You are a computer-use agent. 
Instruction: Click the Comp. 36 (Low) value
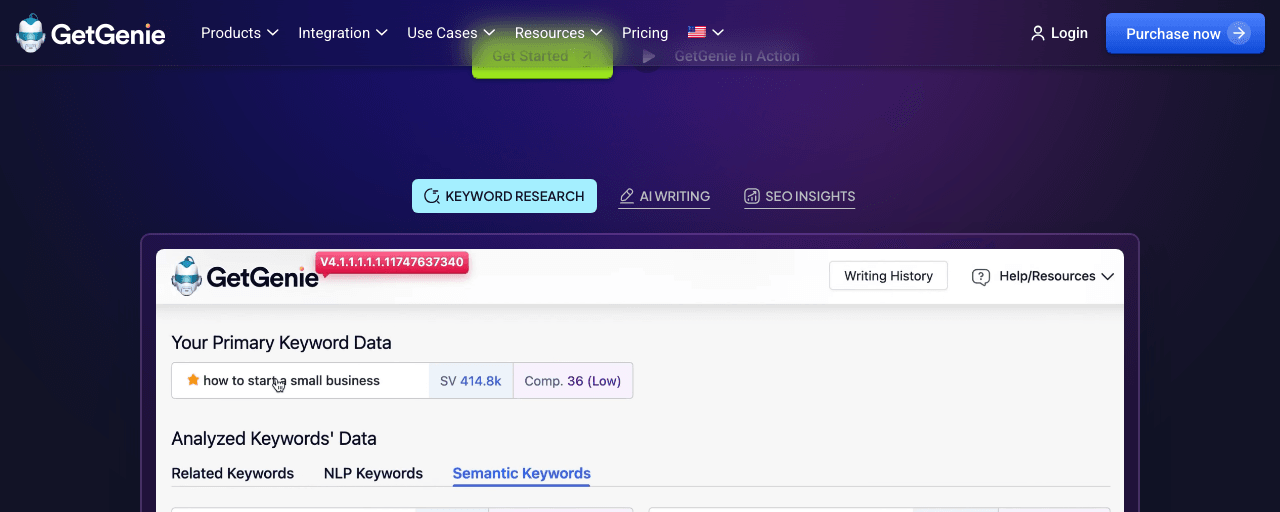(573, 380)
